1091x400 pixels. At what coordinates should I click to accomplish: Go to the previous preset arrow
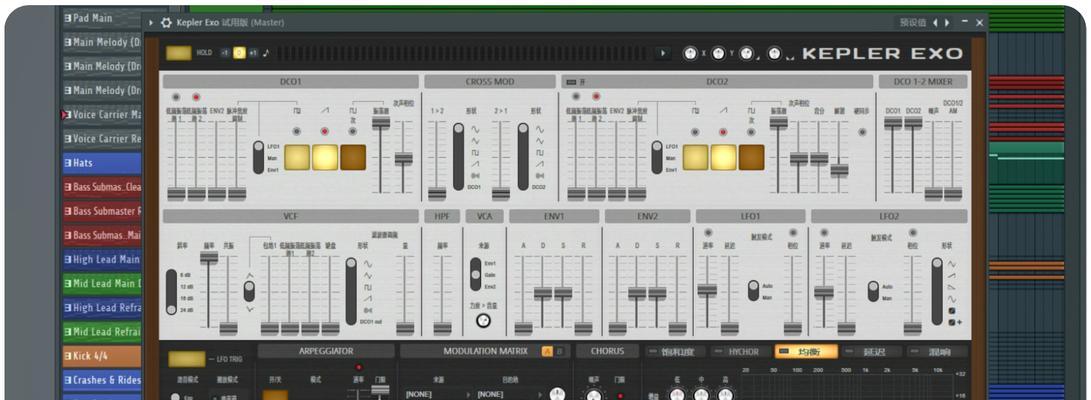pos(935,22)
